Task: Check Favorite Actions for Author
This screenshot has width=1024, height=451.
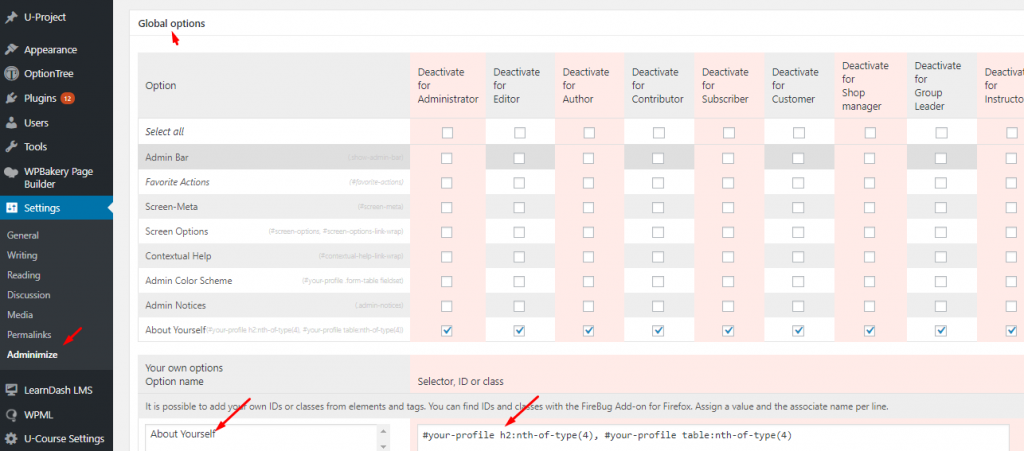Action: pyautogui.click(x=588, y=183)
